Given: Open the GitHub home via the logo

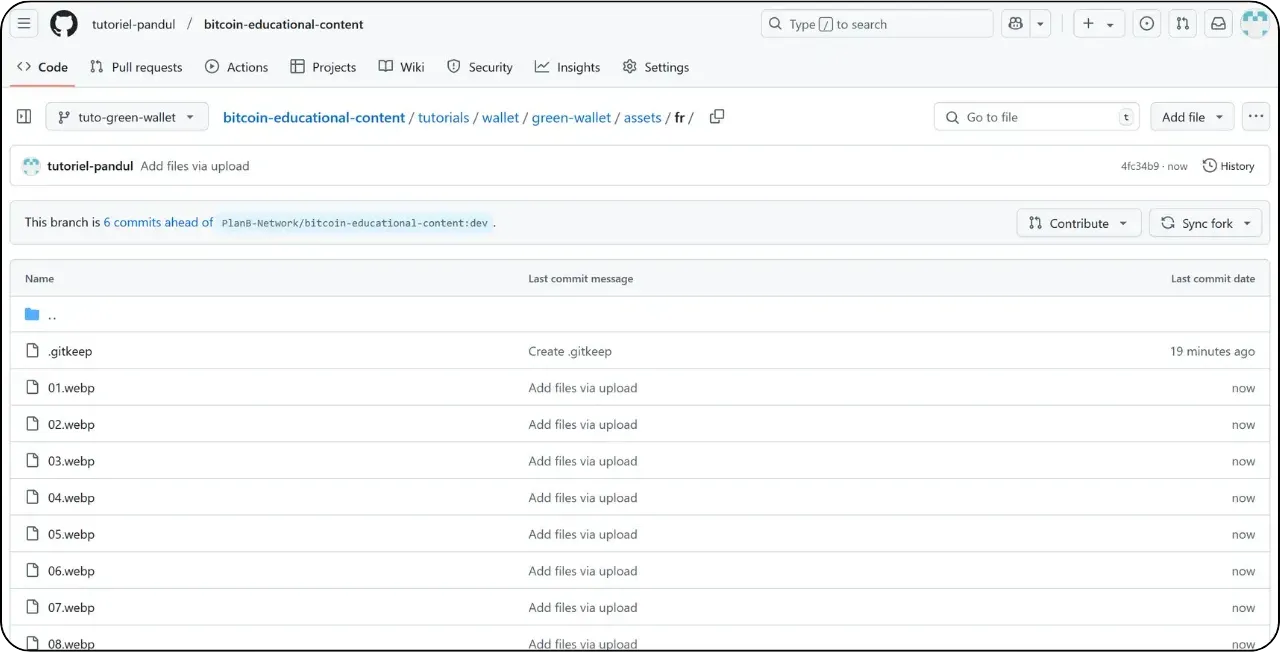Looking at the screenshot, I should (x=63, y=24).
